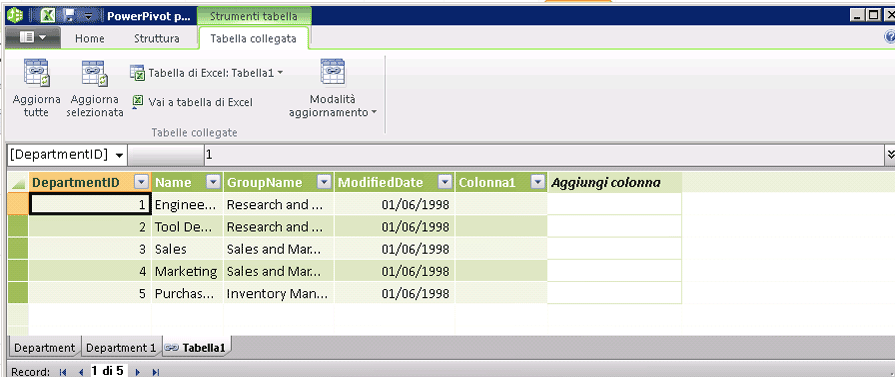Switch to the Home tab
Image resolution: width=895 pixels, height=377 pixels.
[90, 39]
